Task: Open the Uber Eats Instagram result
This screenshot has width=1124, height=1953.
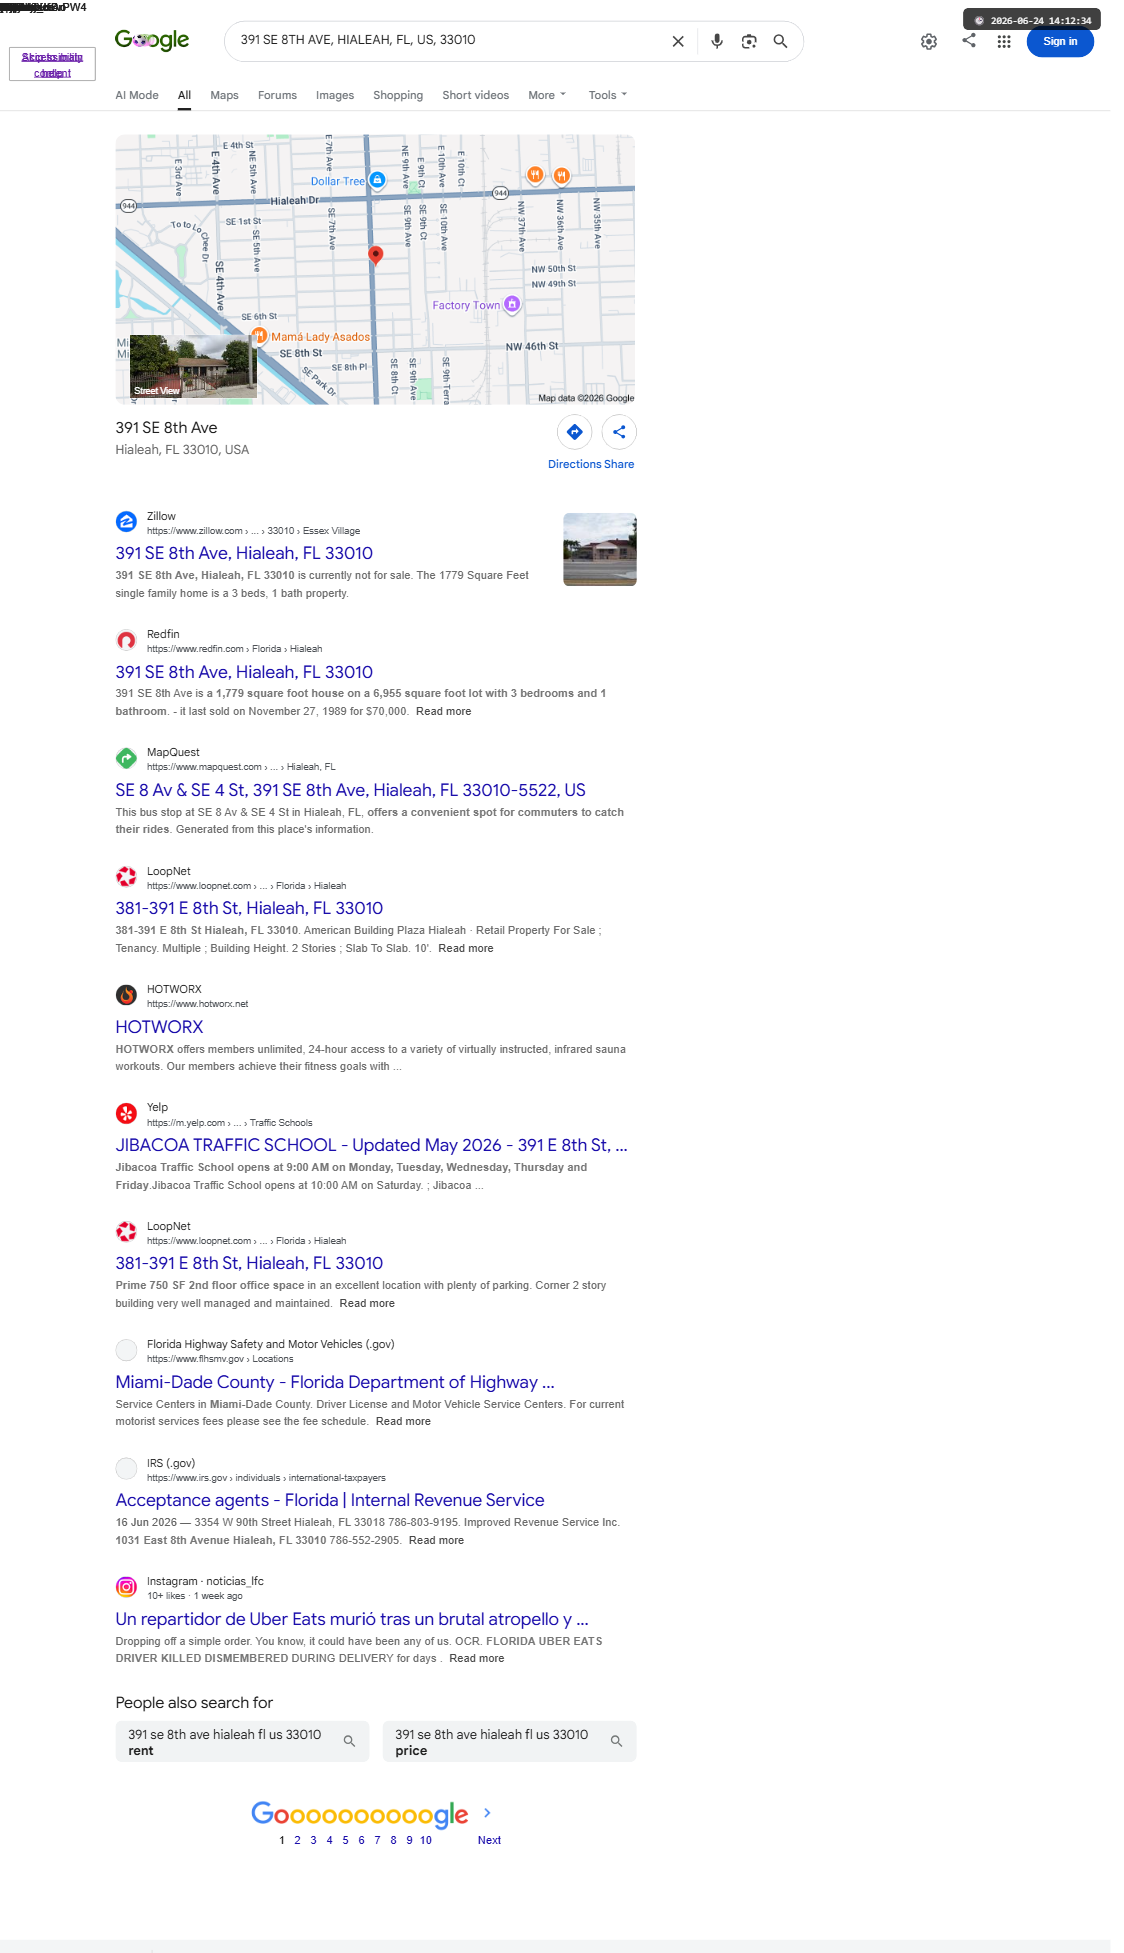Action: [x=352, y=1619]
